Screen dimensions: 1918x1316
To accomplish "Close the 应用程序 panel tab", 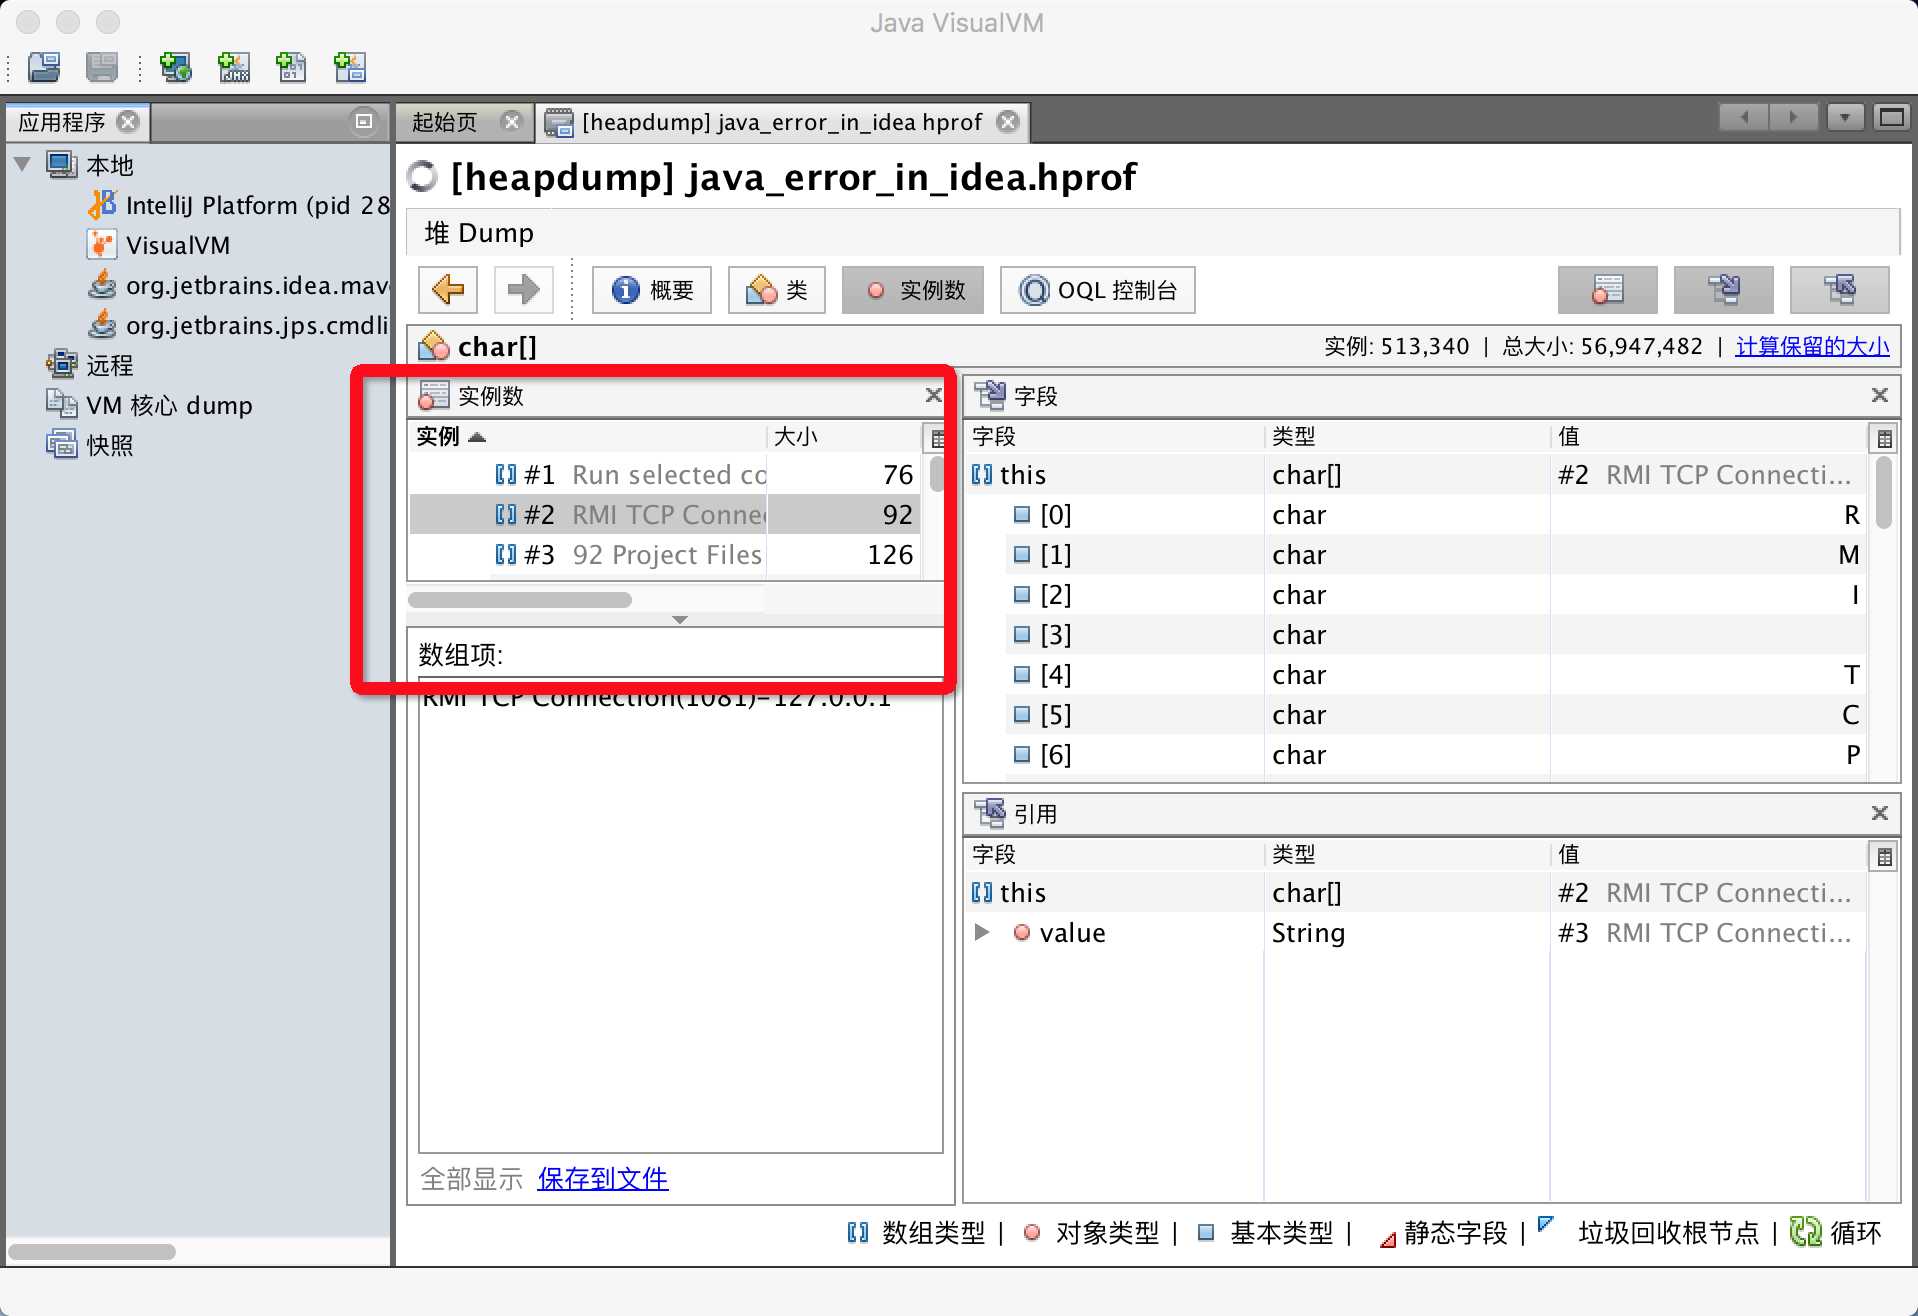I will click(128, 122).
